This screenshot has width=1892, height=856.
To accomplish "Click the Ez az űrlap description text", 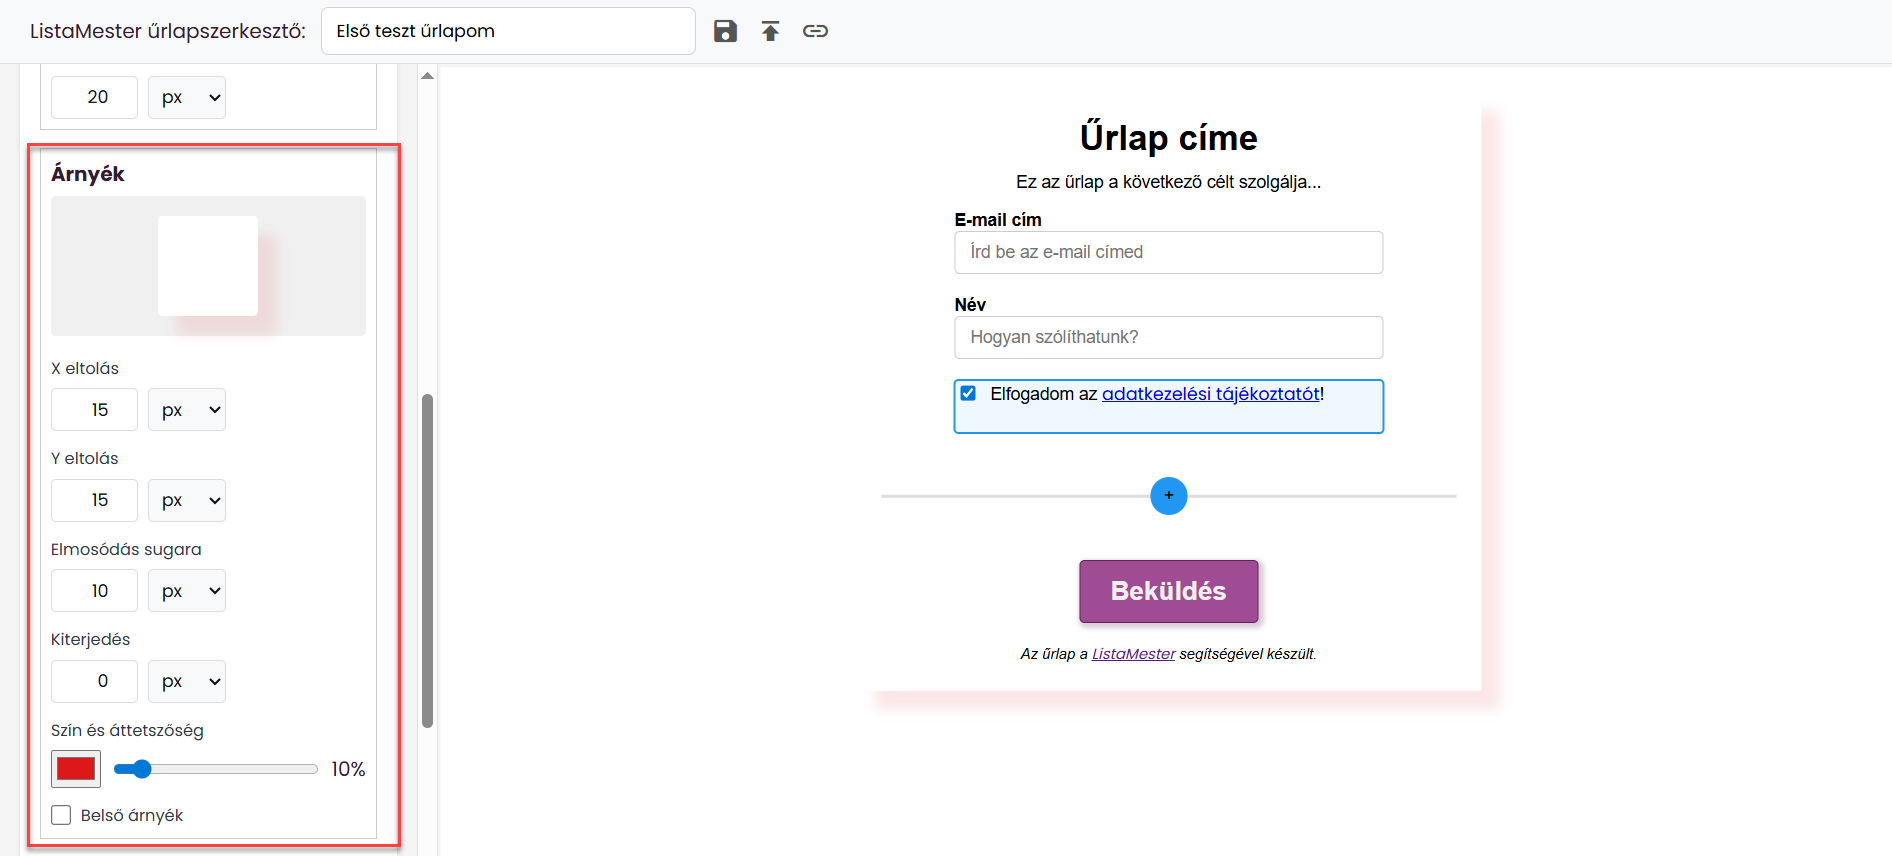I will [x=1168, y=182].
